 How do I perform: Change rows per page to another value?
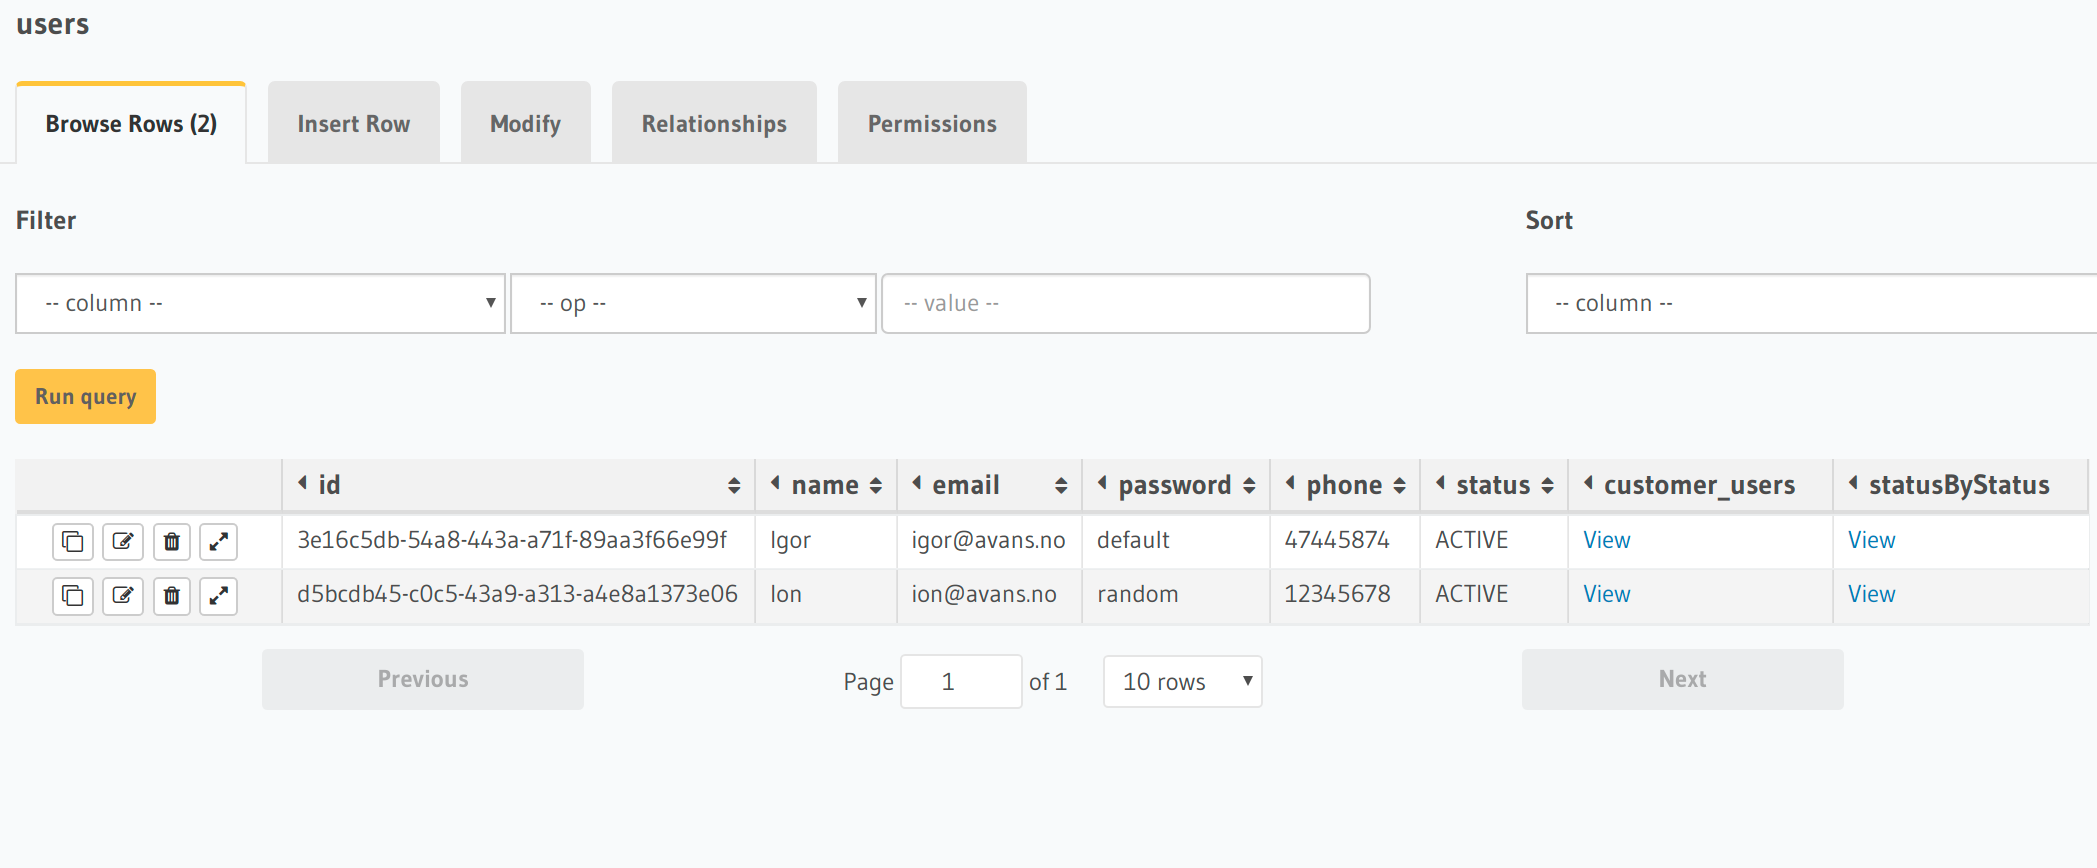[1182, 681]
